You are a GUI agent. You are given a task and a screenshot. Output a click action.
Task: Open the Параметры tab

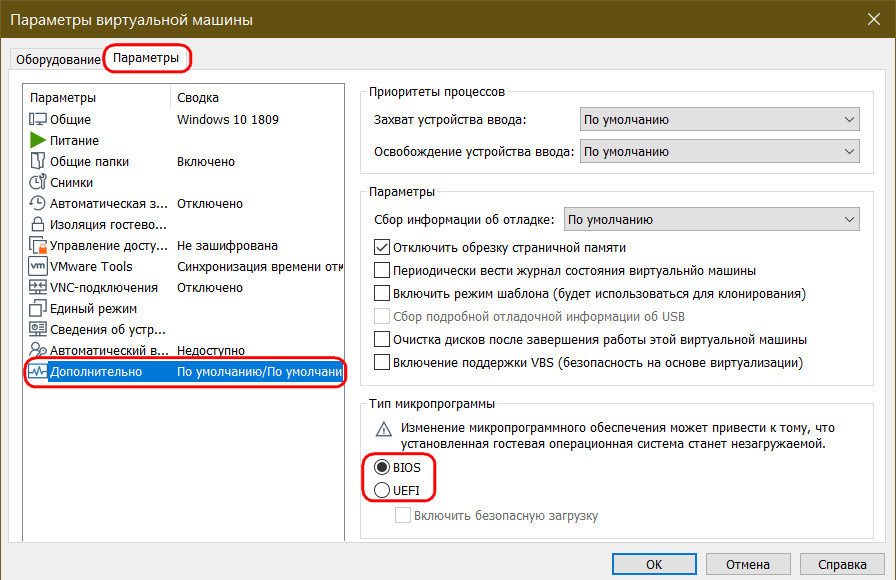coord(146,59)
